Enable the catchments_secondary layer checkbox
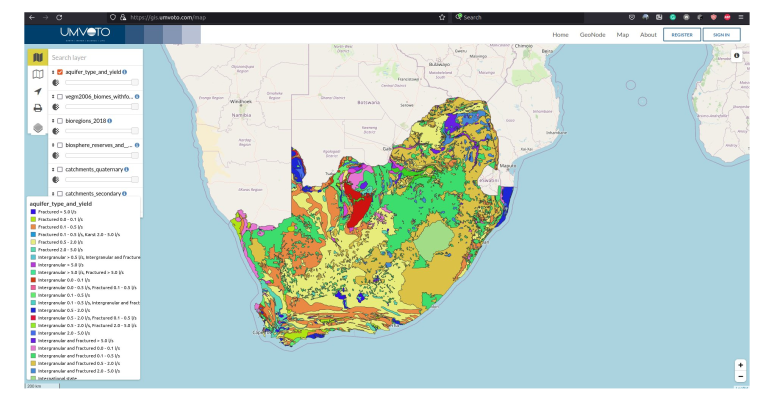Image resolution: width=769 pixels, height=399 pixels. point(60,194)
